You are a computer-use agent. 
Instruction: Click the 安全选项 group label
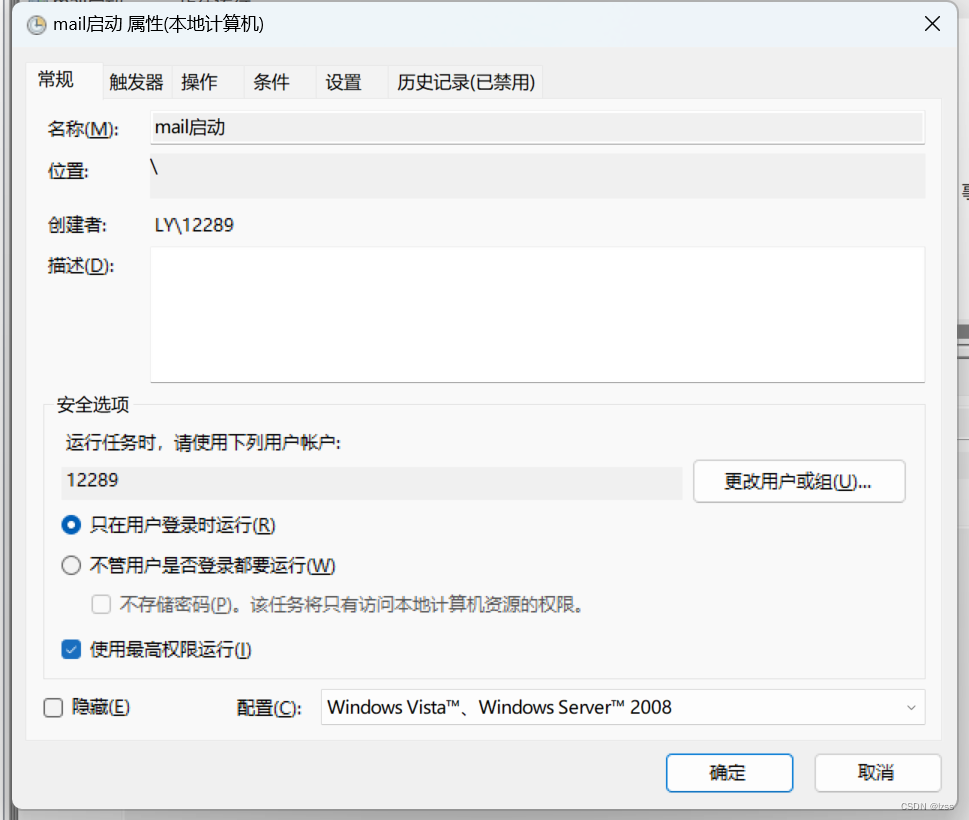click(x=93, y=405)
